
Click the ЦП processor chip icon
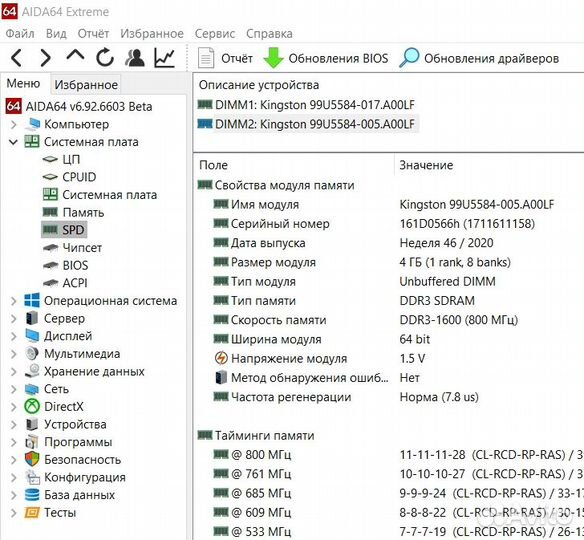pos(50,159)
